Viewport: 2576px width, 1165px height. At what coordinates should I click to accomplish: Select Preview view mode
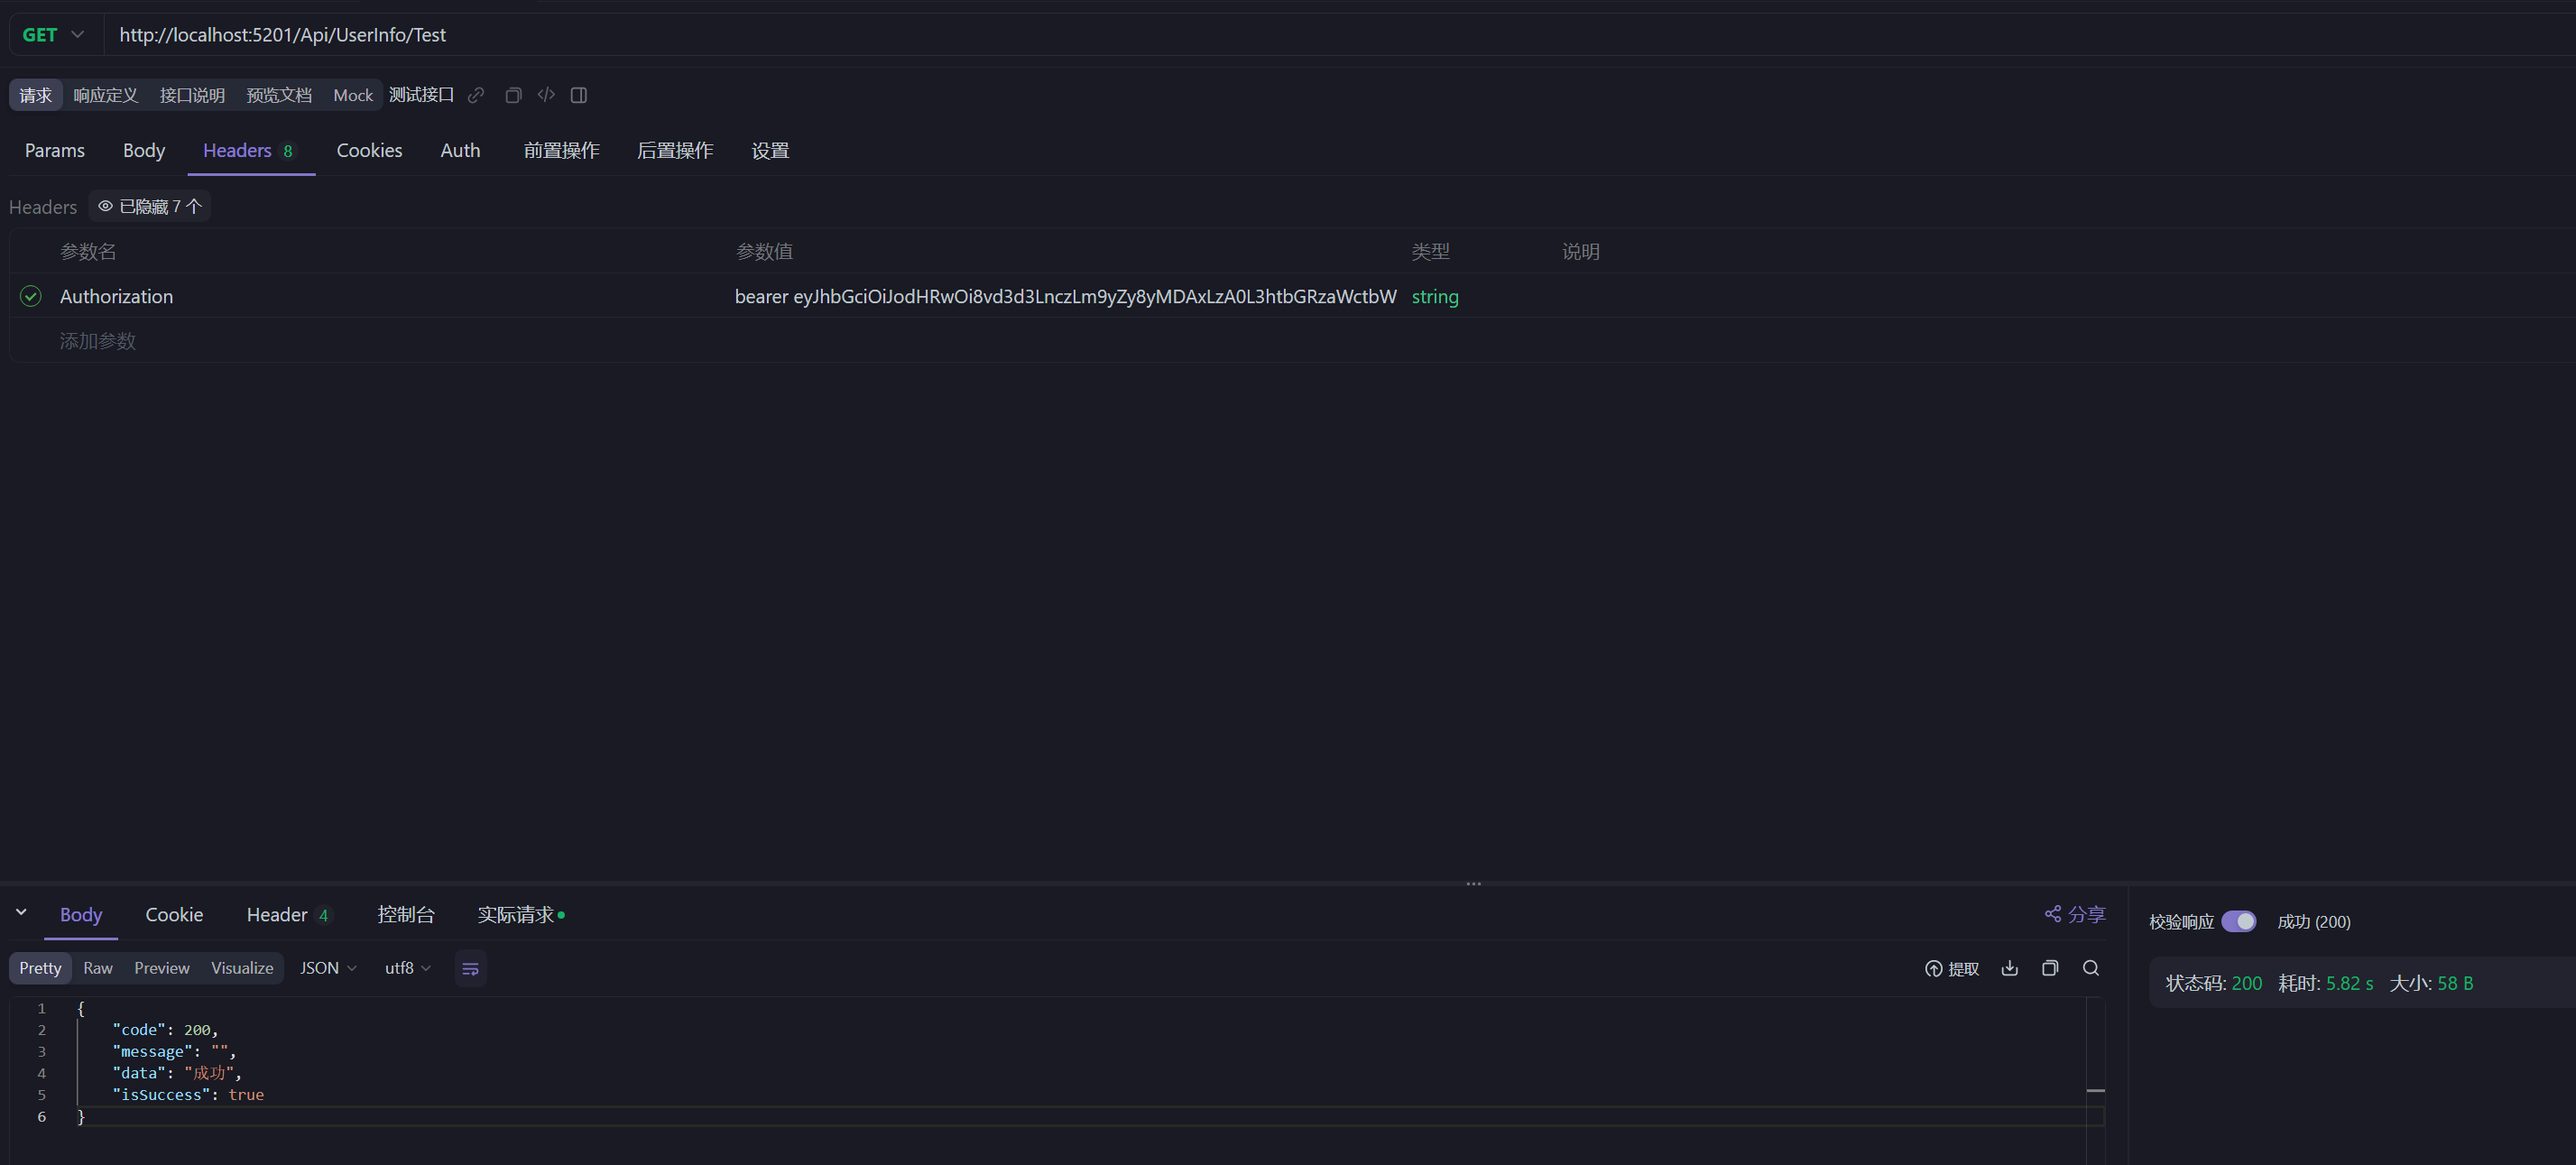coord(162,968)
